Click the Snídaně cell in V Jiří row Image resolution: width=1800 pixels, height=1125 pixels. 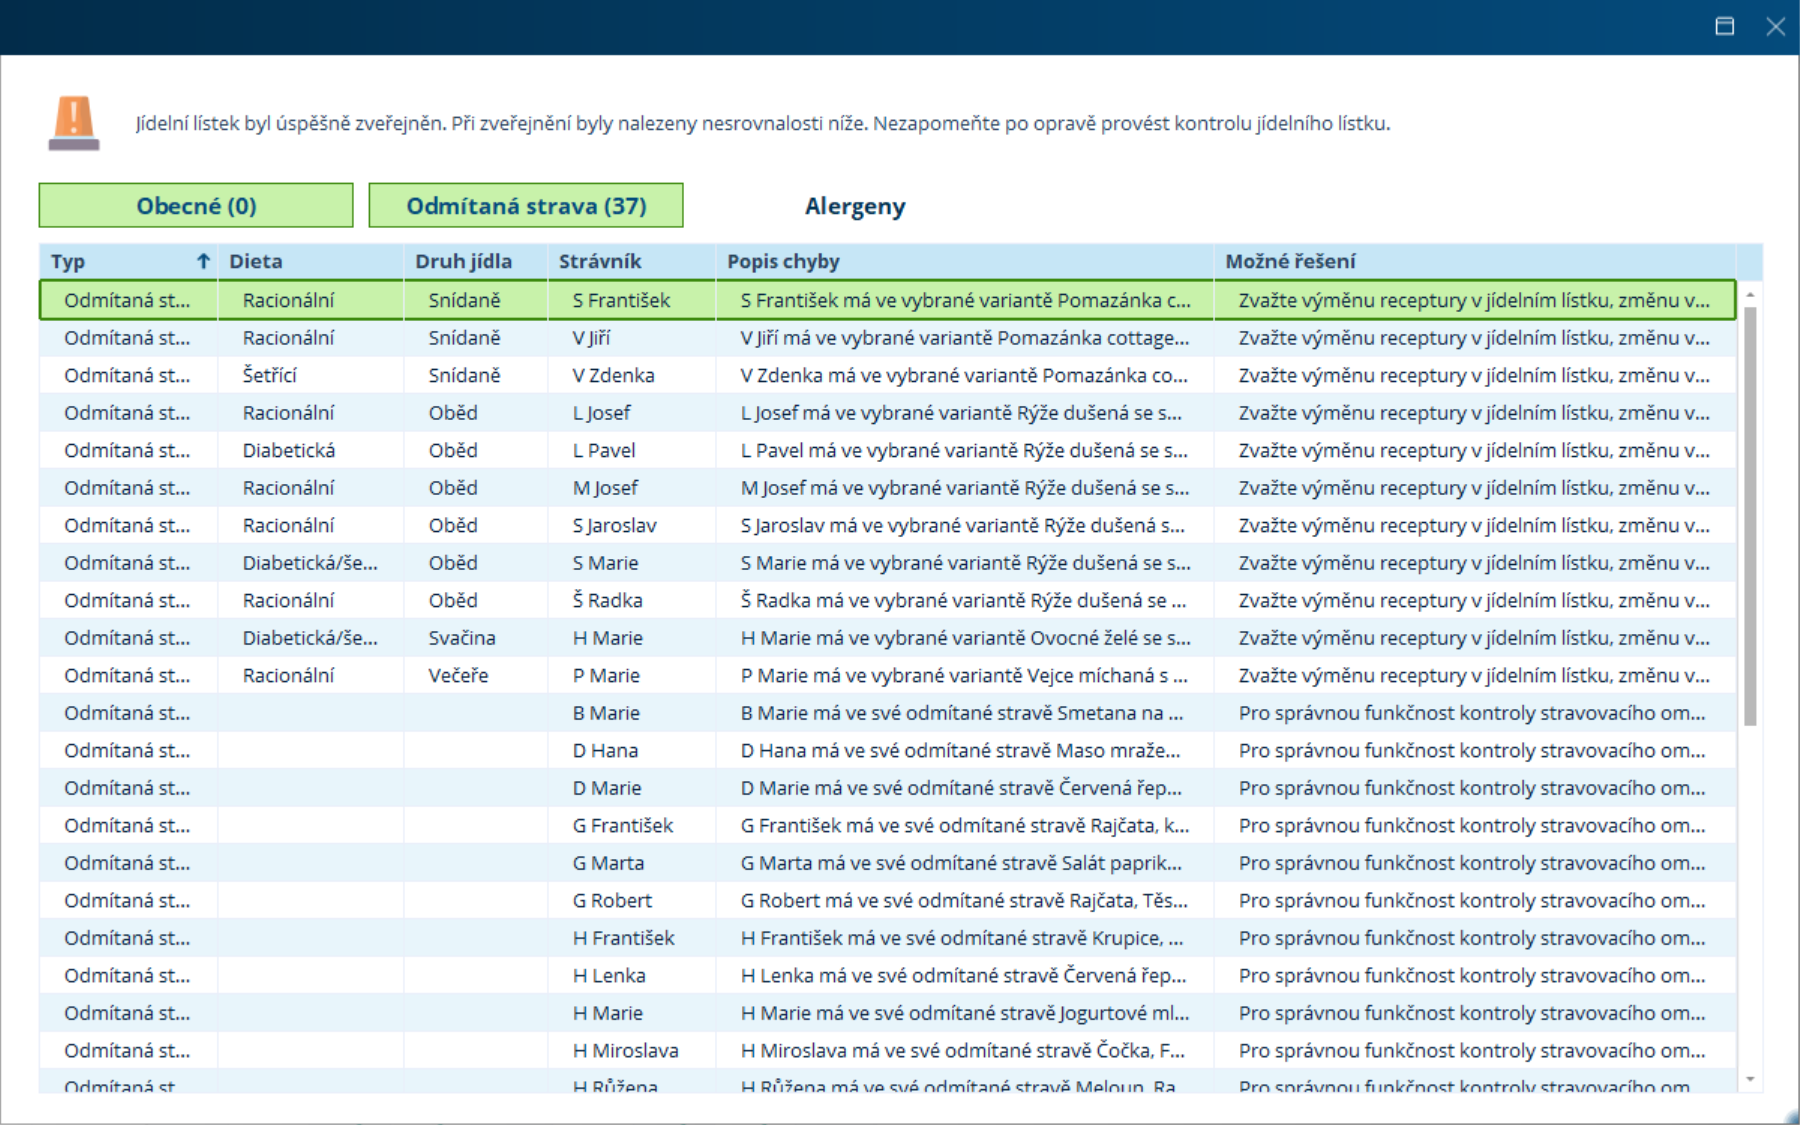point(476,338)
